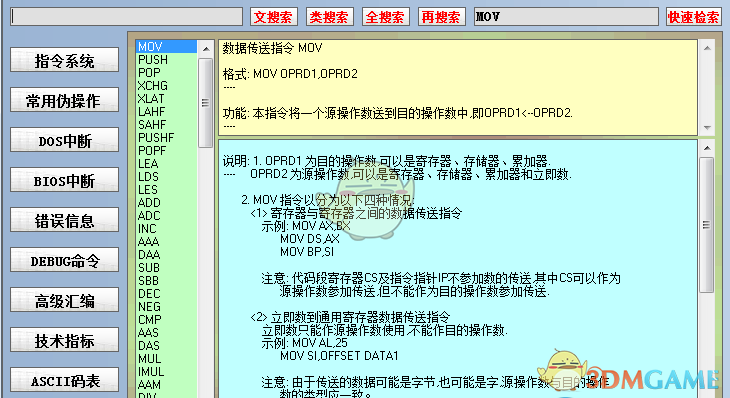Select MOV in the instruction list
This screenshot has width=730, height=398.
pyautogui.click(x=166, y=47)
